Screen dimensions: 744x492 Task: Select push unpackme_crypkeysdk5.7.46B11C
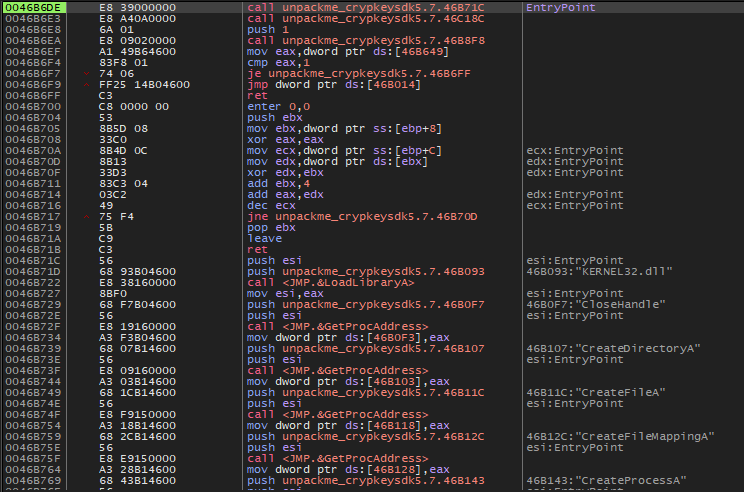click(366, 392)
